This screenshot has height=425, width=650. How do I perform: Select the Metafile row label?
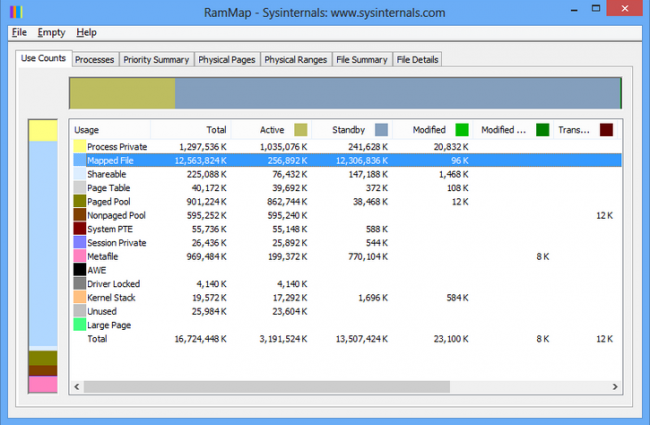102,256
